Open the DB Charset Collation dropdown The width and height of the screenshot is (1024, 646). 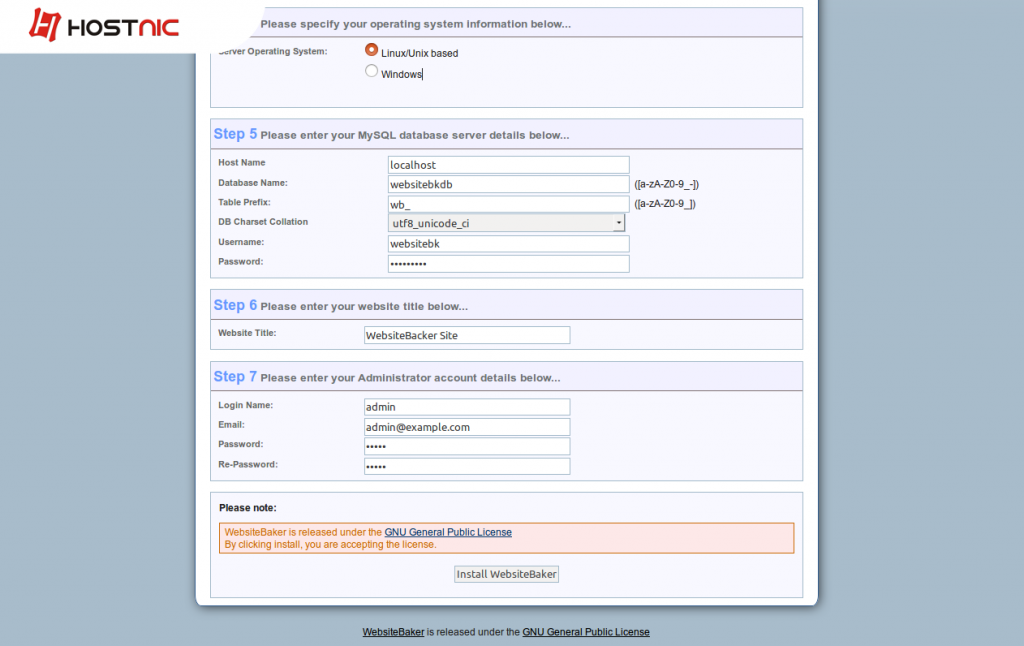pos(506,223)
